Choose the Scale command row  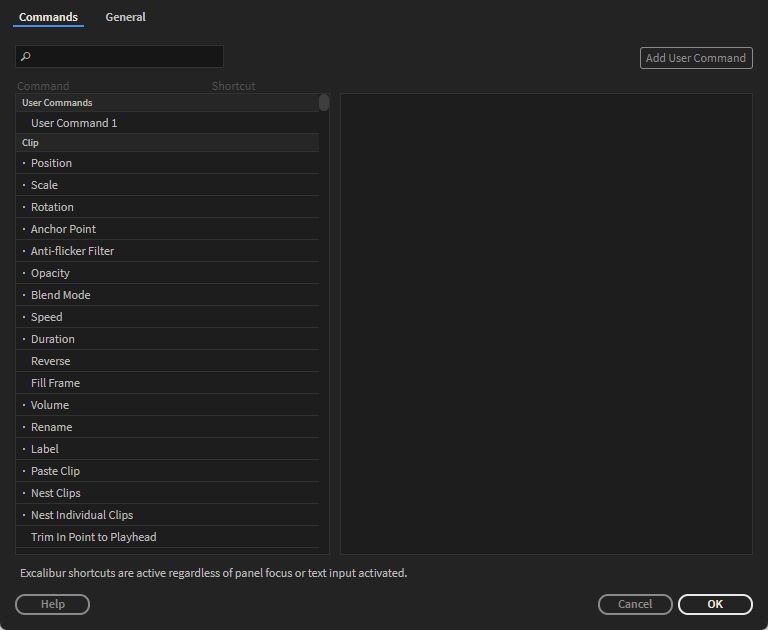tap(44, 185)
